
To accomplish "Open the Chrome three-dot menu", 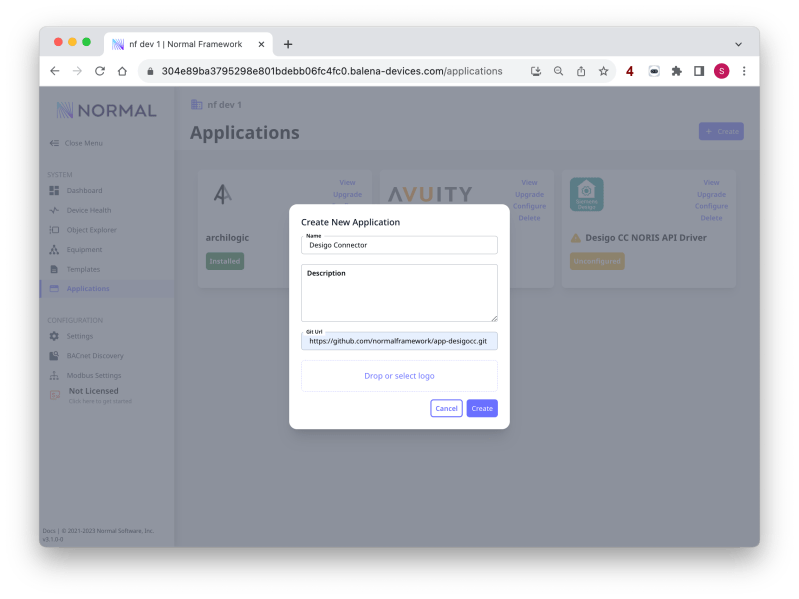I will pyautogui.click(x=744, y=71).
